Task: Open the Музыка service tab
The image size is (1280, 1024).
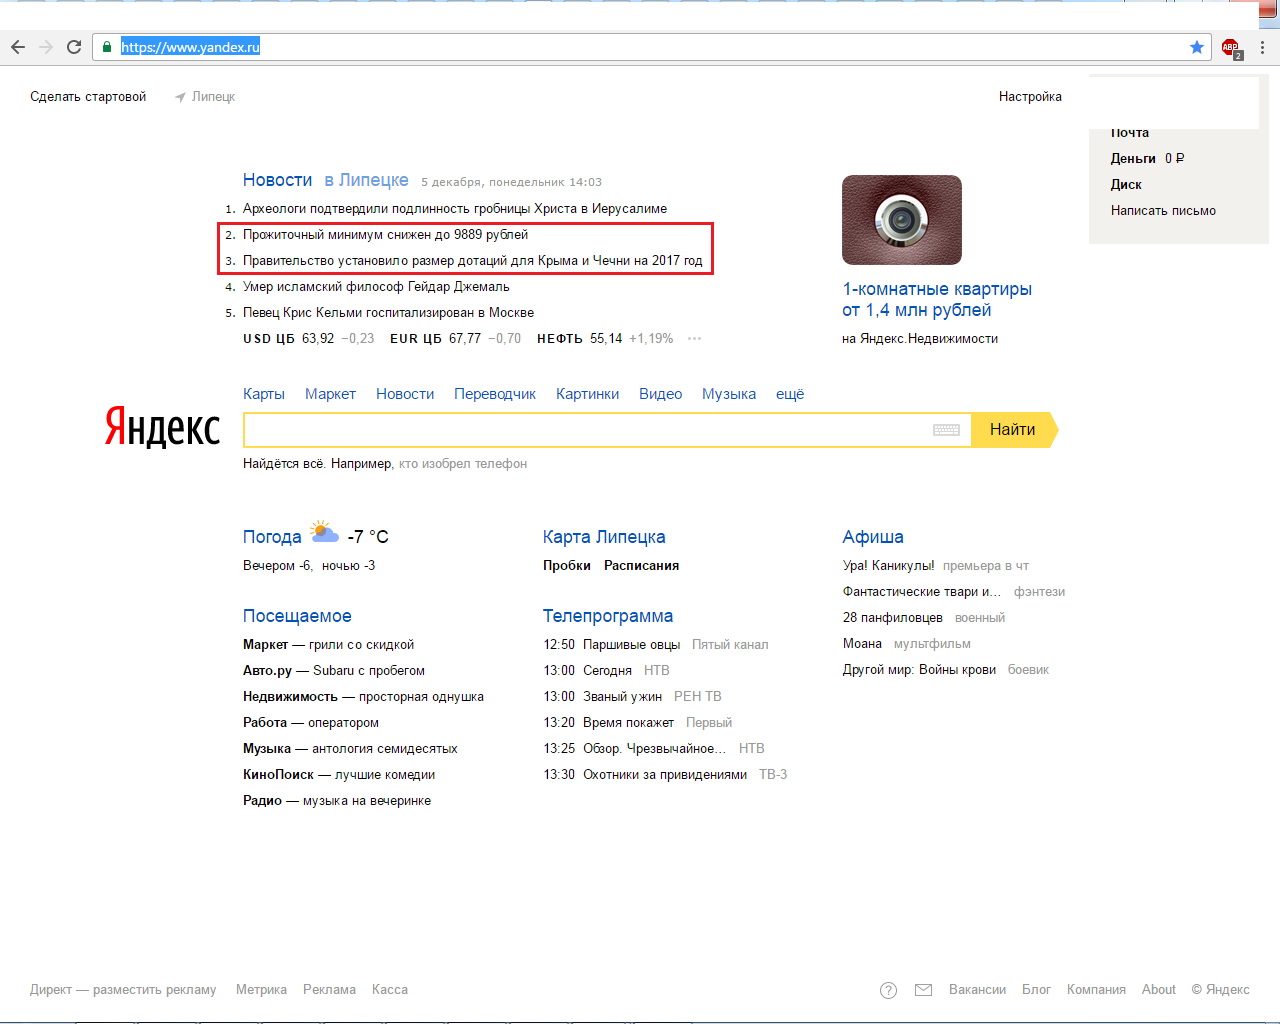Action: [729, 394]
